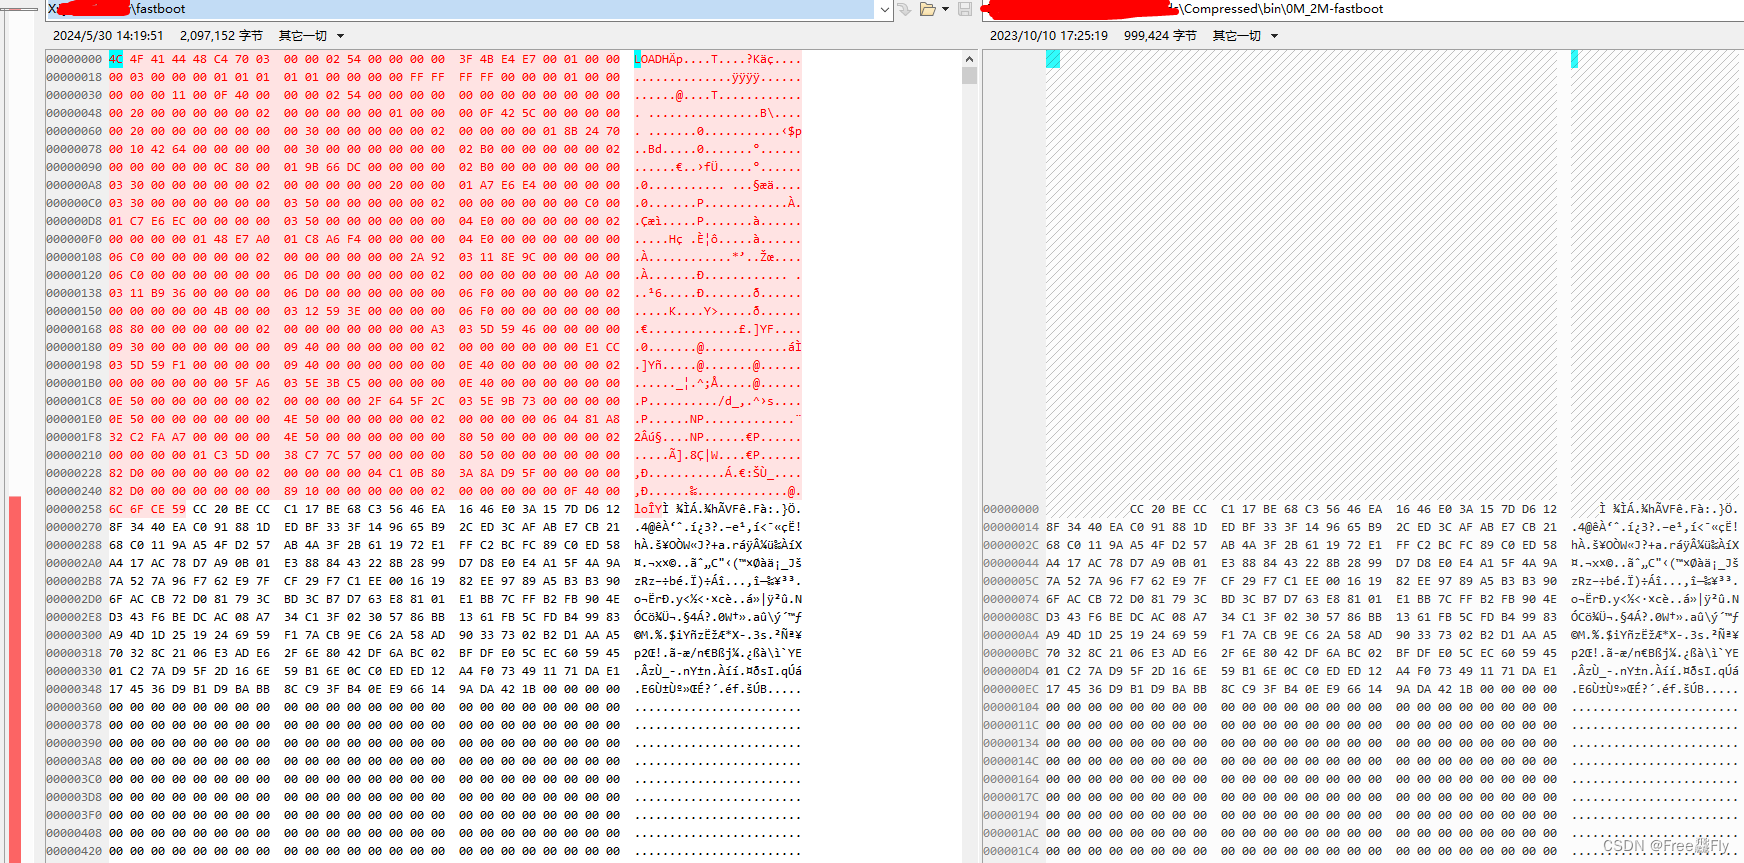
Task: Click right file date 2023/10/10 17:25:19
Action: coord(1049,36)
